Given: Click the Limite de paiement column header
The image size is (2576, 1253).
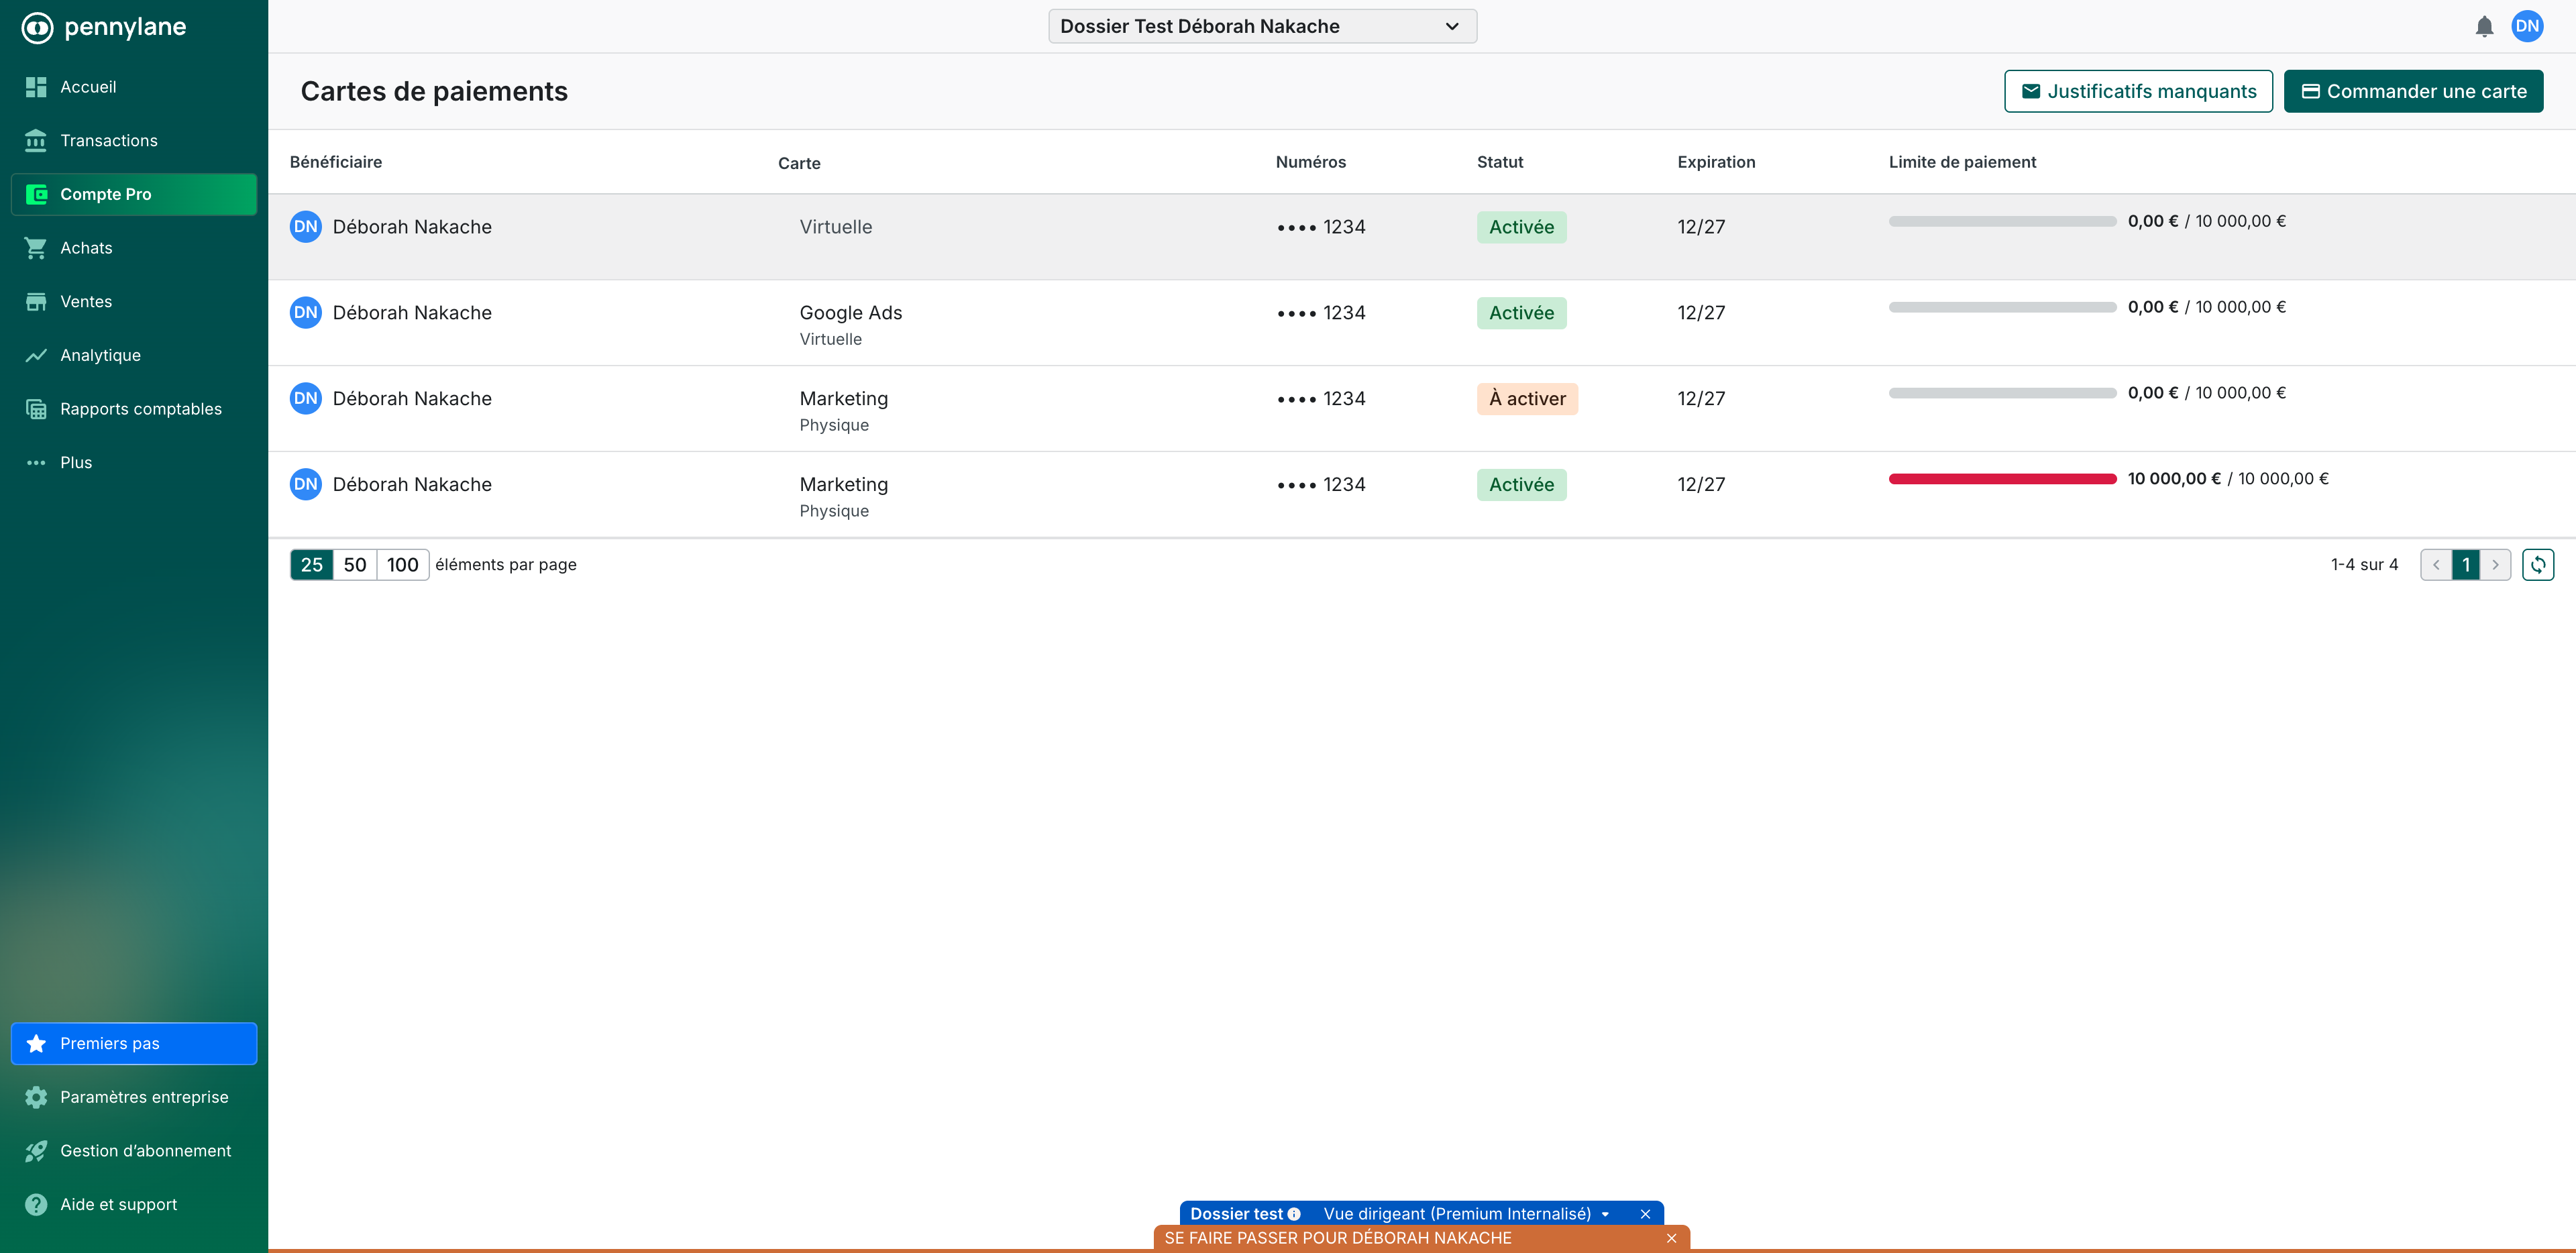Looking at the screenshot, I should [1962, 162].
